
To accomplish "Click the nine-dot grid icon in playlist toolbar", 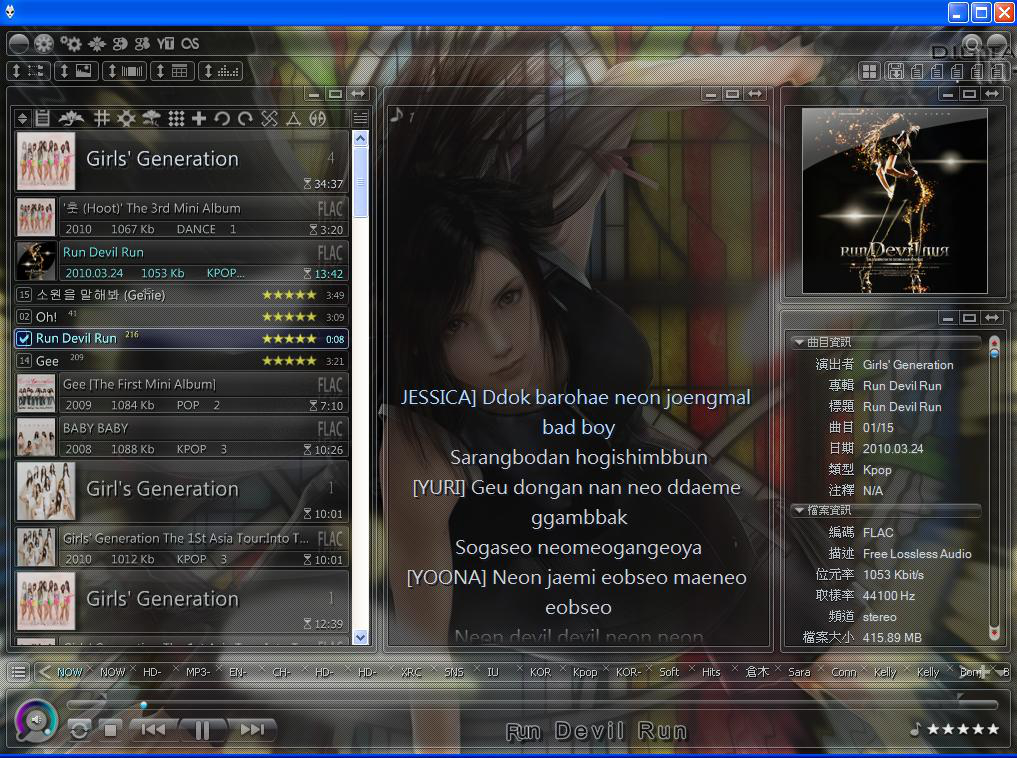I will (176, 118).
